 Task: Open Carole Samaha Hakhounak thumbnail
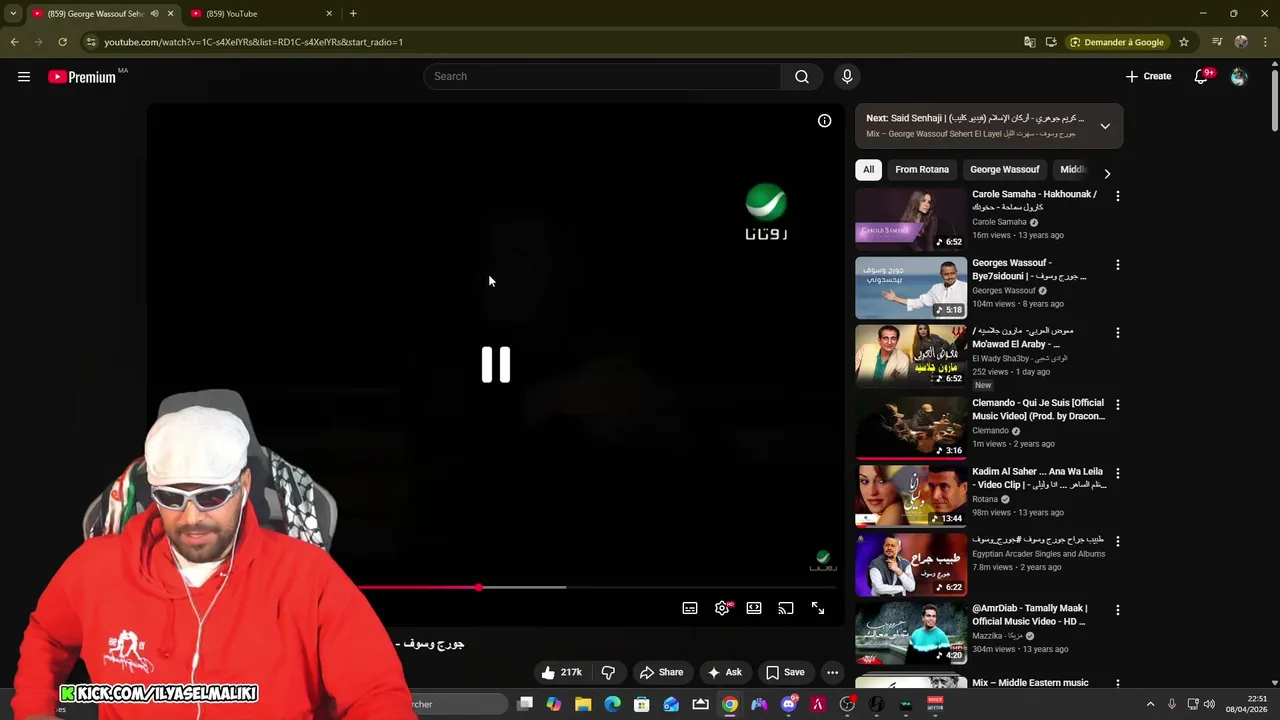(x=911, y=219)
